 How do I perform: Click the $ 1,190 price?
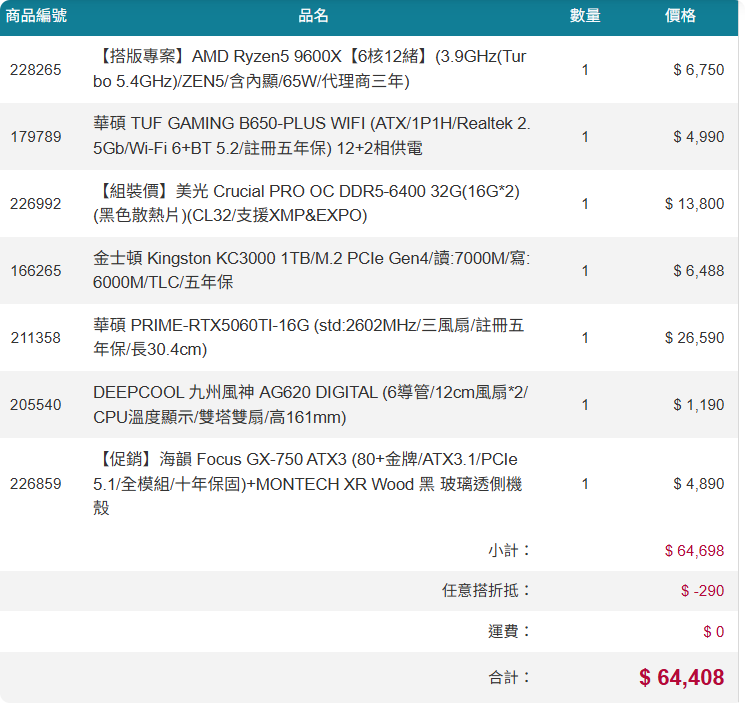698,405
